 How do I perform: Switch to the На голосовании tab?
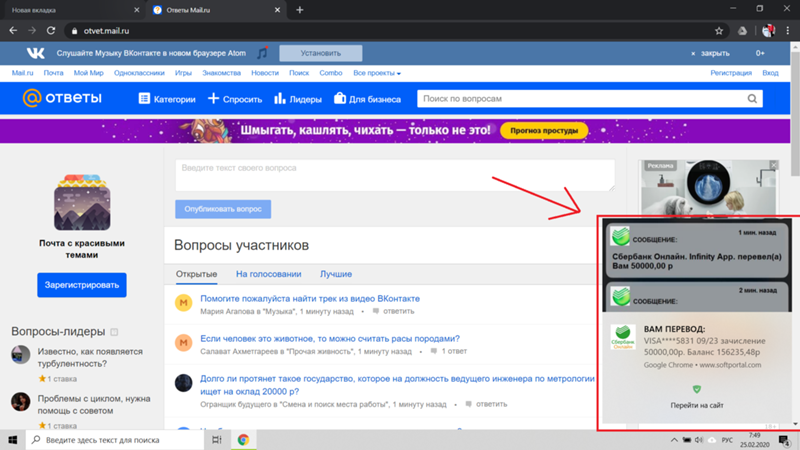point(268,274)
